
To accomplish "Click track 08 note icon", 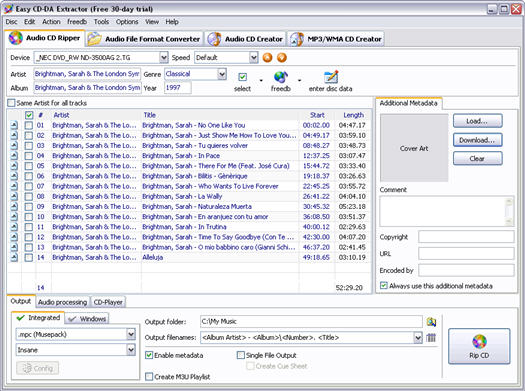I will 14,197.
